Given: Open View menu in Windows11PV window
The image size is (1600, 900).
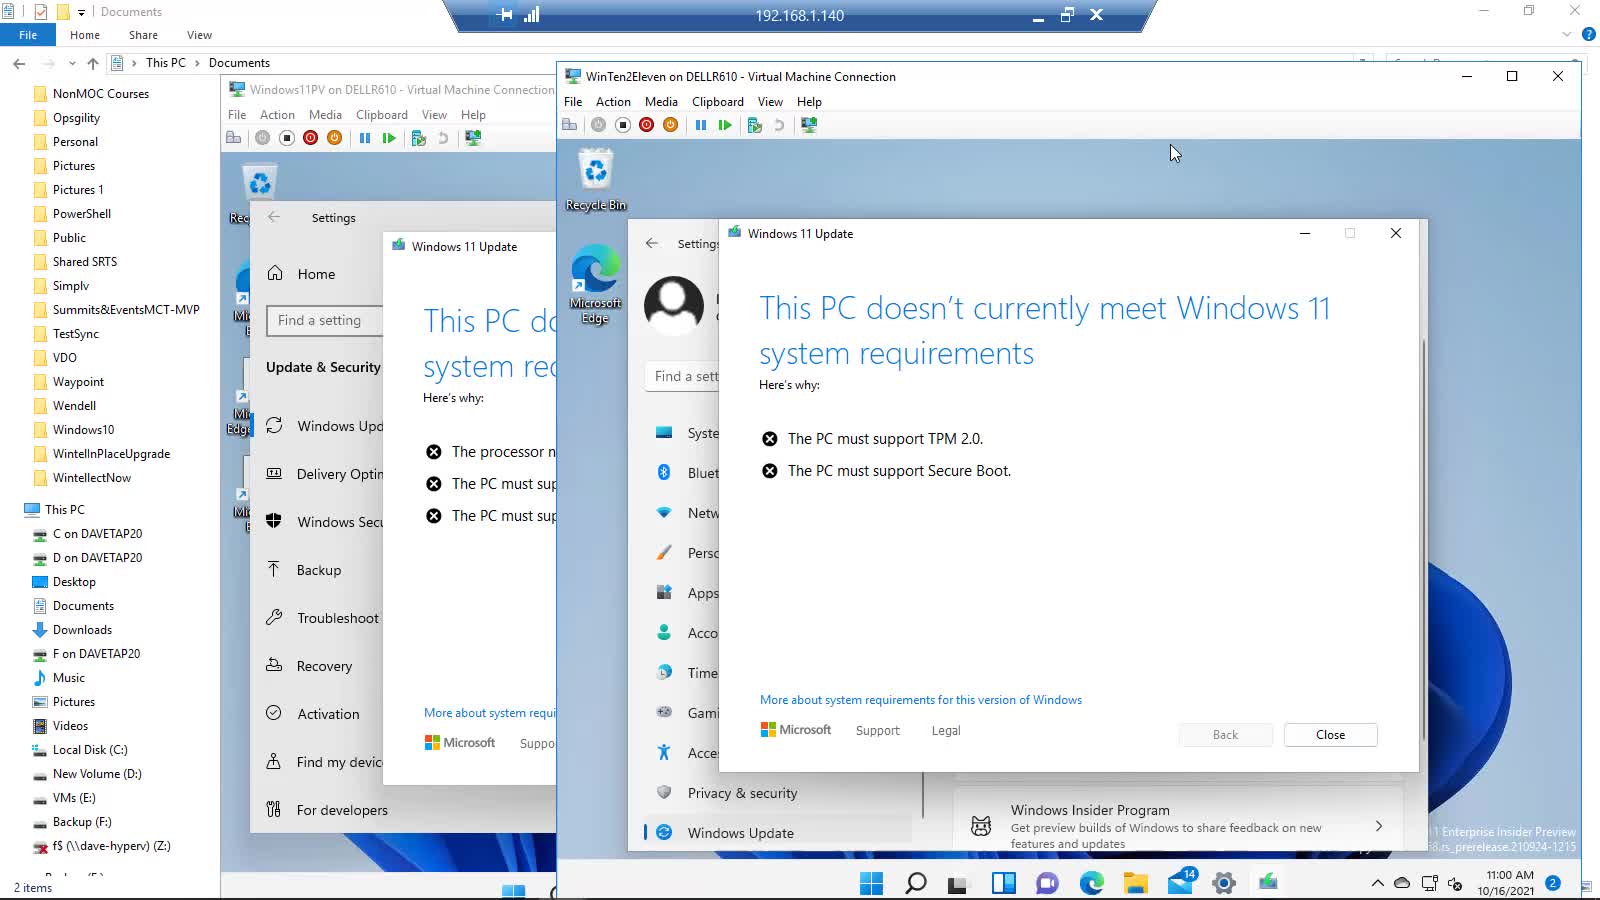Looking at the screenshot, I should [x=434, y=115].
